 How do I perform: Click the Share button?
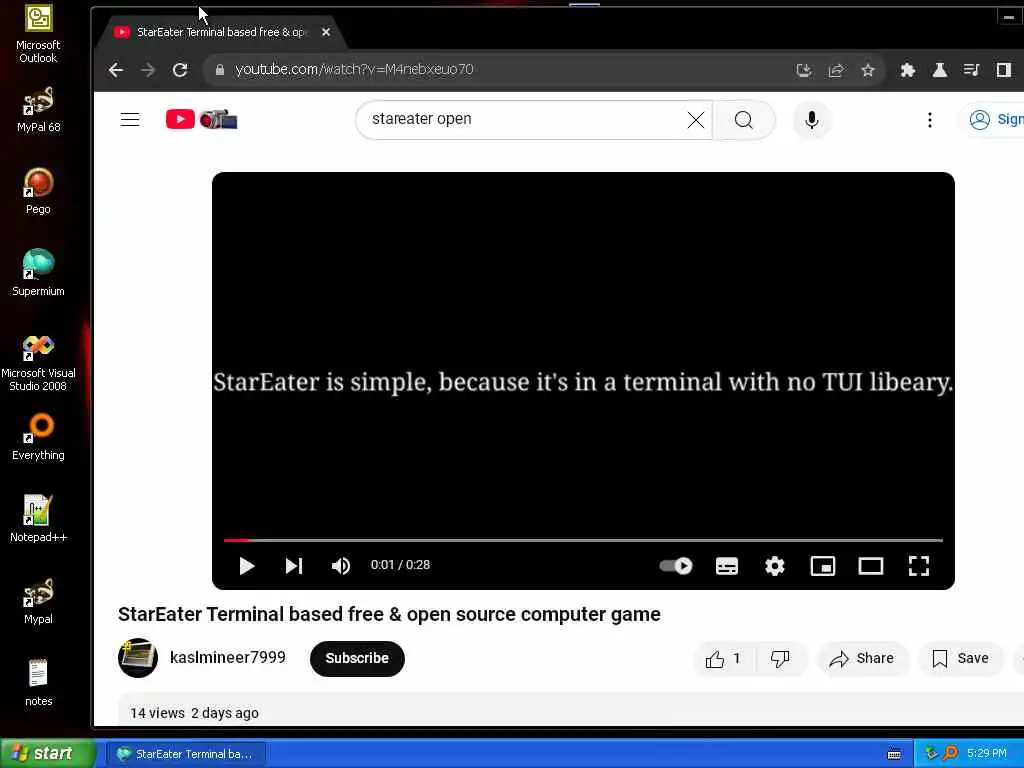tap(862, 659)
